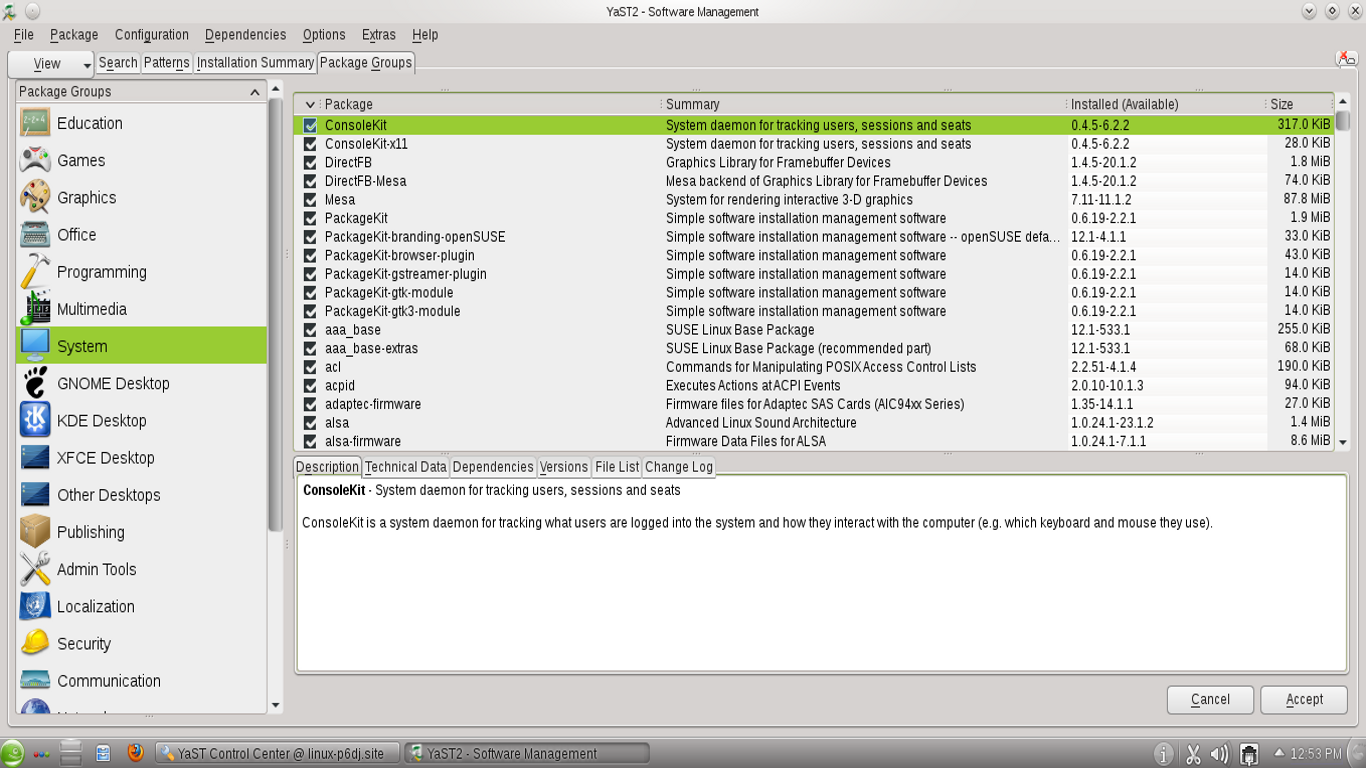This screenshot has height=768, width=1366.
Task: Toggle the ConsoleKit package checkbox
Action: pyautogui.click(x=310, y=126)
